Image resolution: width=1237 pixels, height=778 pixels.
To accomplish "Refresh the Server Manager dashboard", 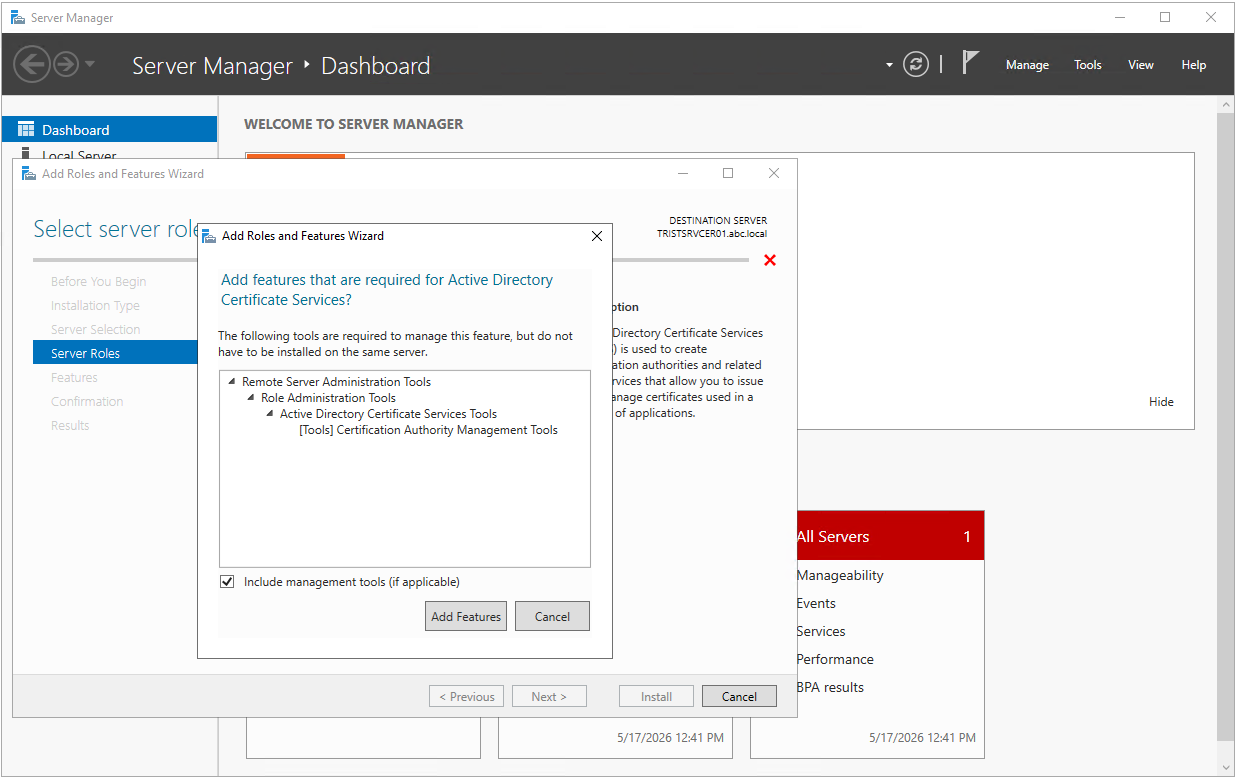I will tap(916, 64).
